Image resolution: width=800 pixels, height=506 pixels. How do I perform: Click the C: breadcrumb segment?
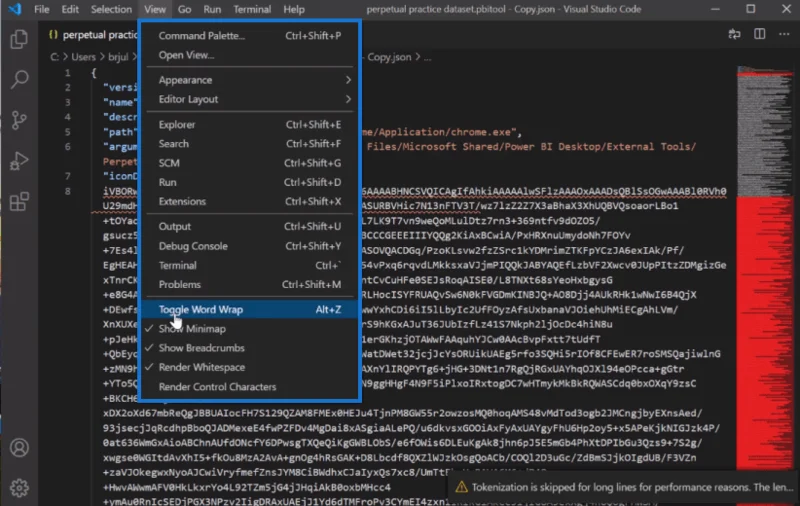pyautogui.click(x=54, y=57)
